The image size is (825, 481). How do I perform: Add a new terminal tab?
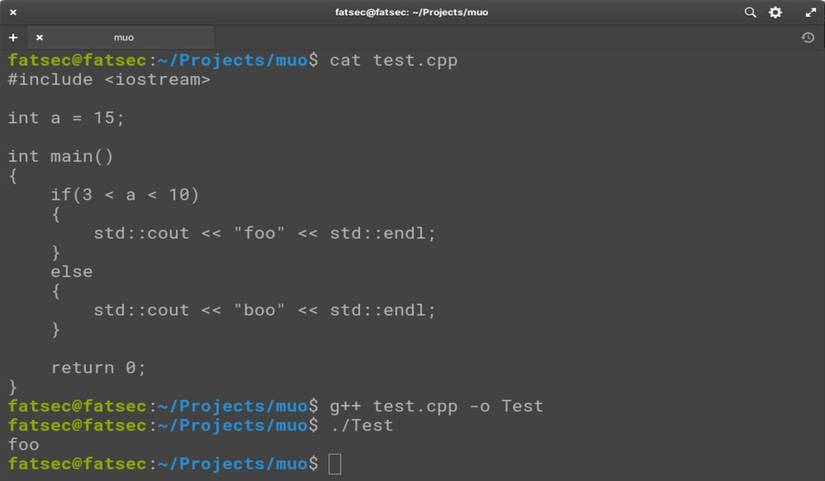[x=13, y=37]
